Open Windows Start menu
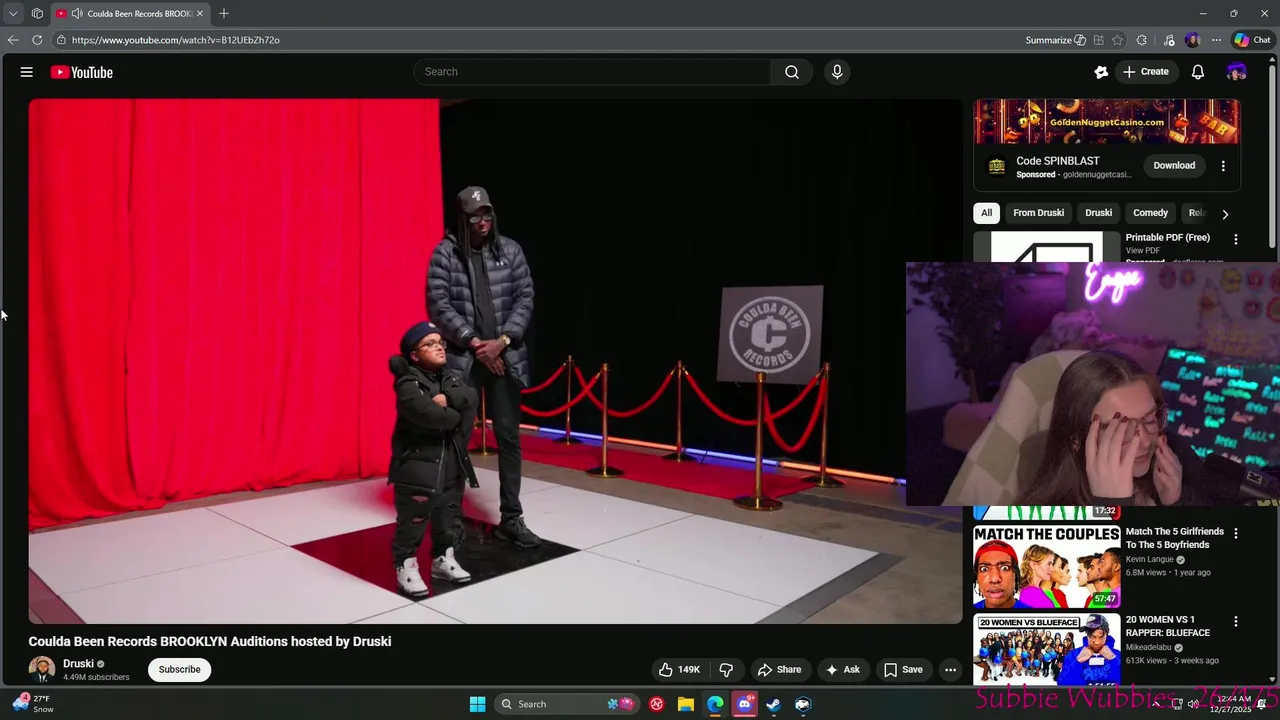This screenshot has height=720, width=1280. pyautogui.click(x=477, y=704)
